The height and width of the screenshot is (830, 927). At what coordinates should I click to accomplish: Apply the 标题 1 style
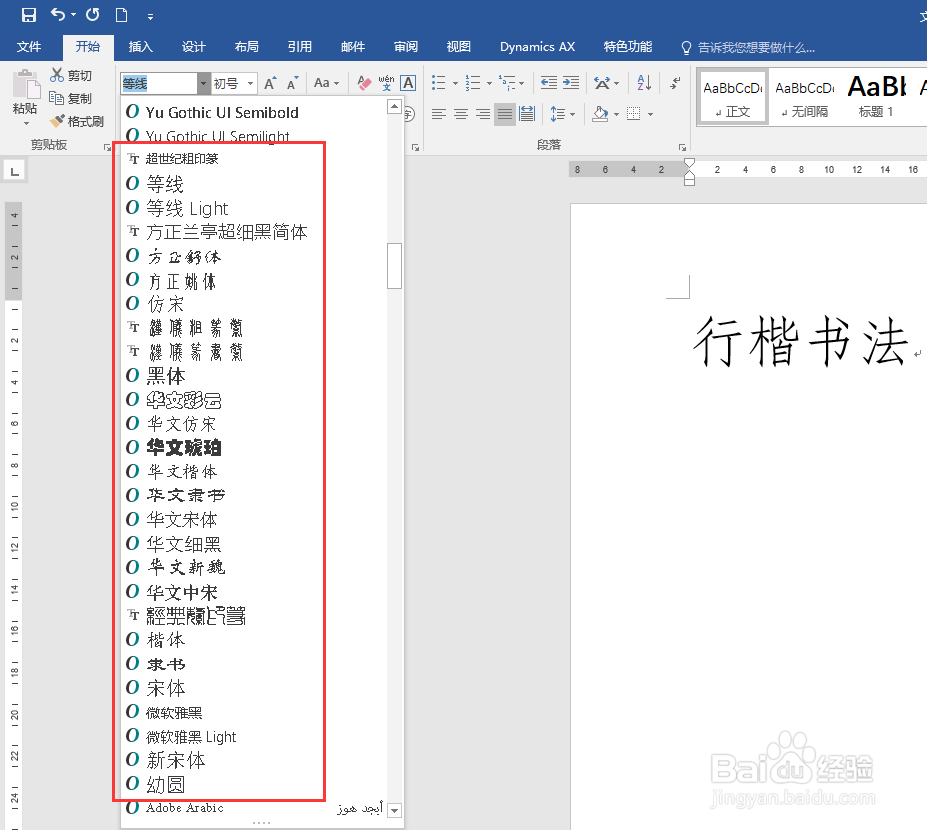tap(876, 96)
